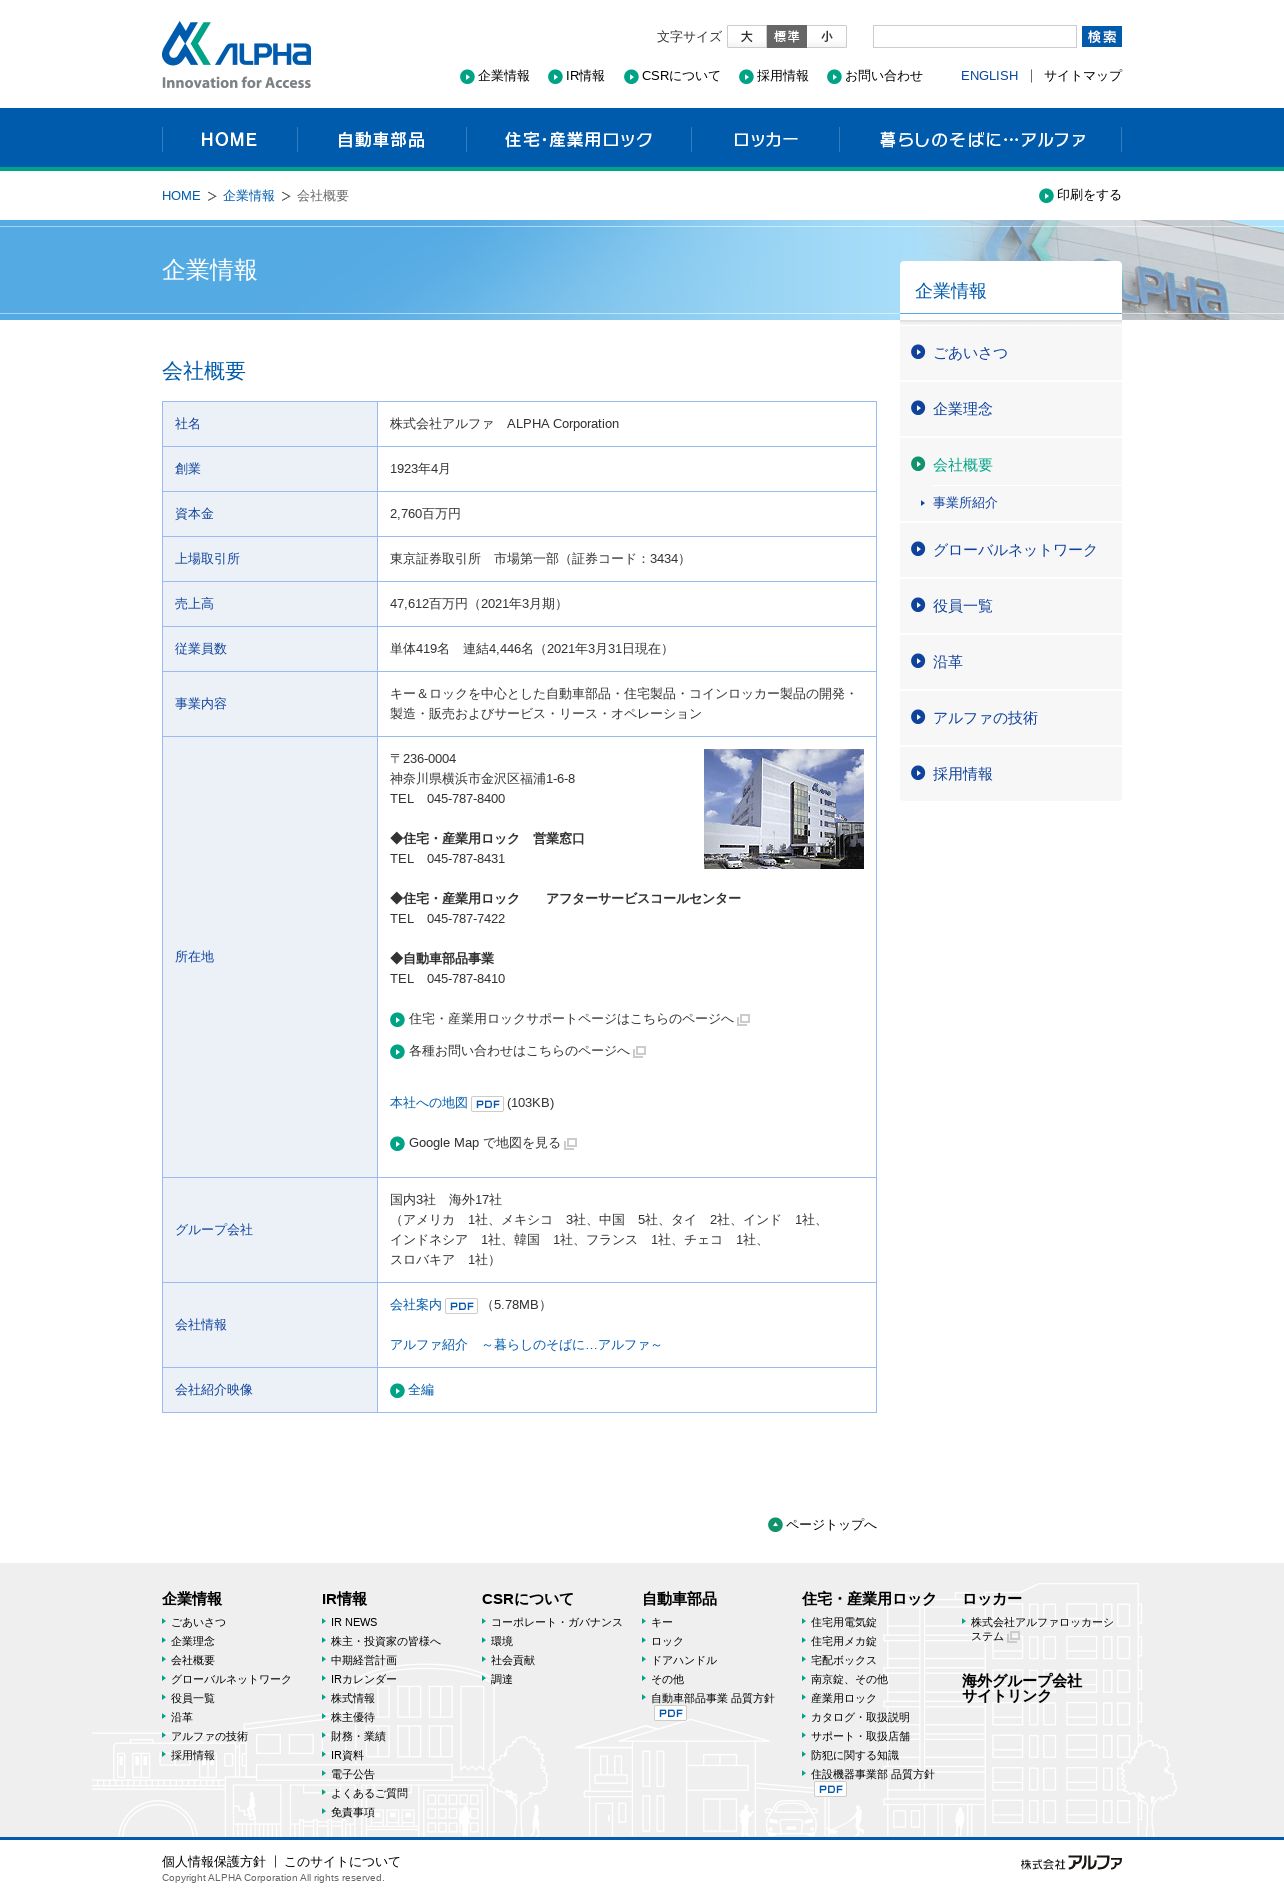Open 採用情報 in the top utility nav

[x=774, y=76]
